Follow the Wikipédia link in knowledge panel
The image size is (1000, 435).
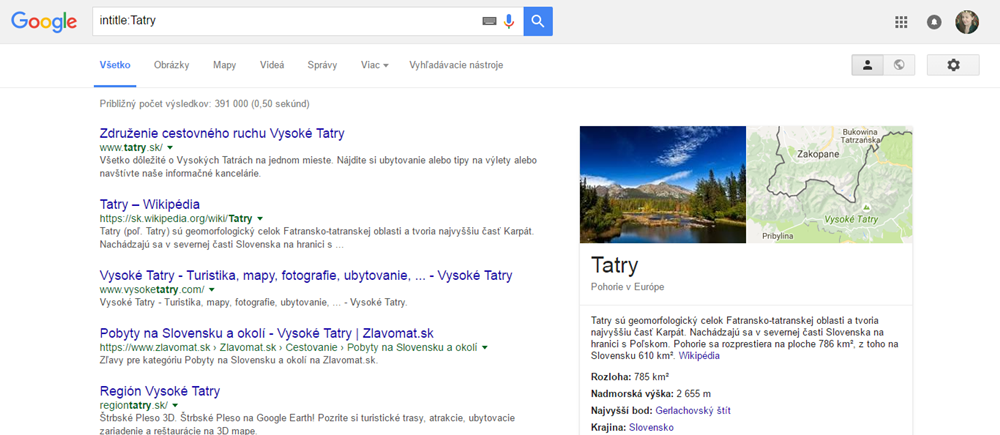point(699,355)
